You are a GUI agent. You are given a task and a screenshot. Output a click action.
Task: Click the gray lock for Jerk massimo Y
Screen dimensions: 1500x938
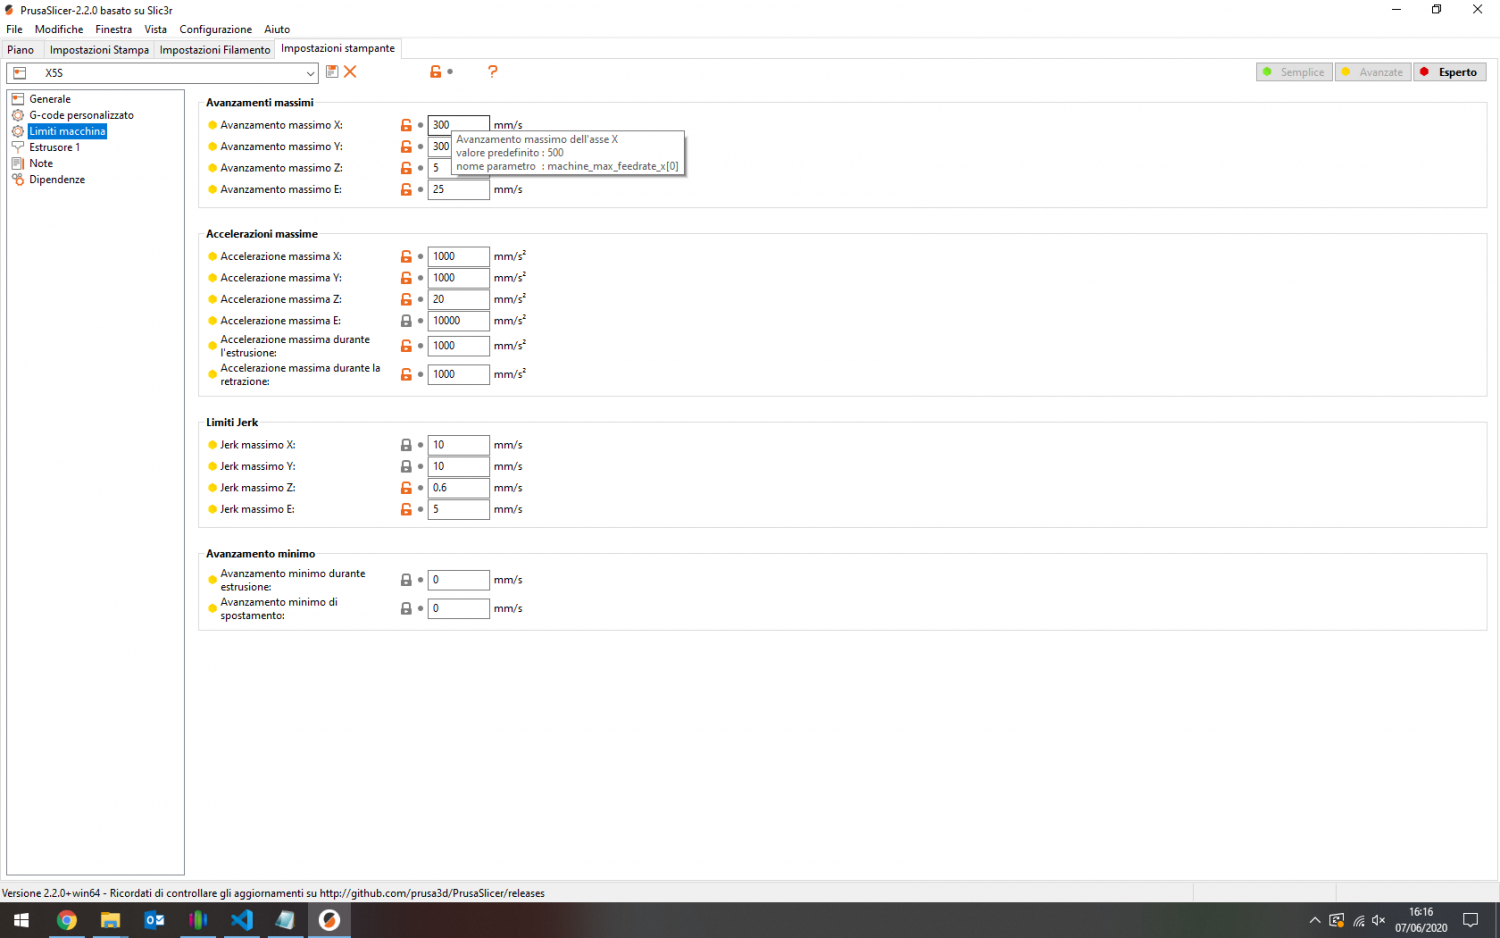click(x=406, y=467)
